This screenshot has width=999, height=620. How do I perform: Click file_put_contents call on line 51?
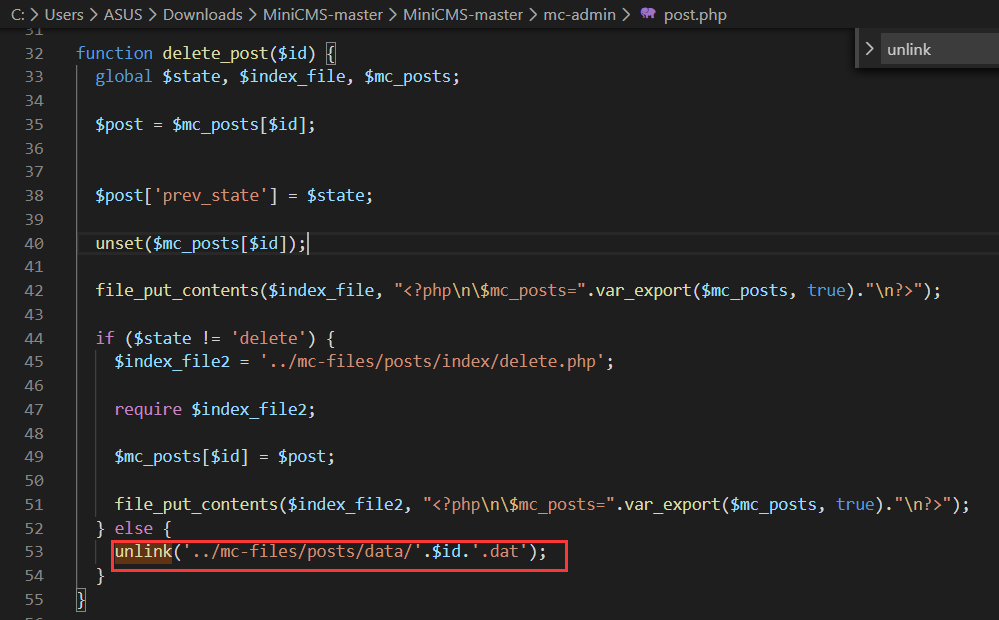(x=197, y=505)
